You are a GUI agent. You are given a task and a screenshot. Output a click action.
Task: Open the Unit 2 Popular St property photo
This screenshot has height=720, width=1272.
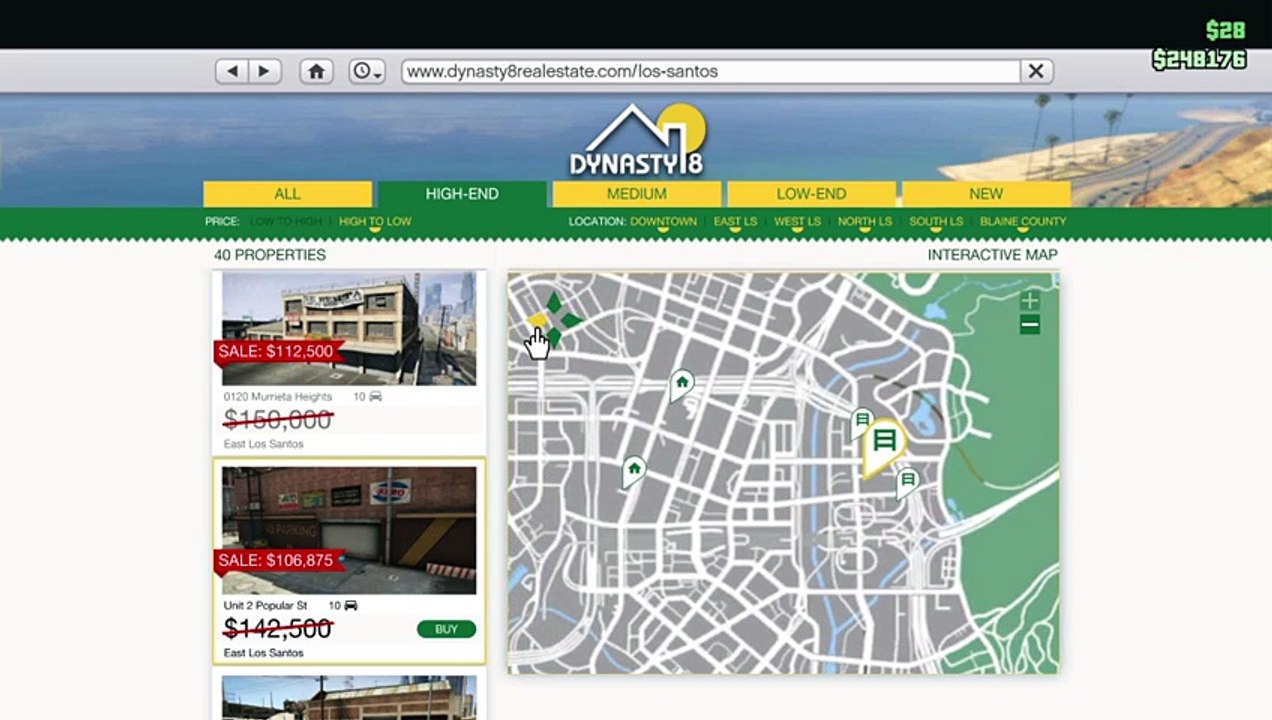click(349, 530)
